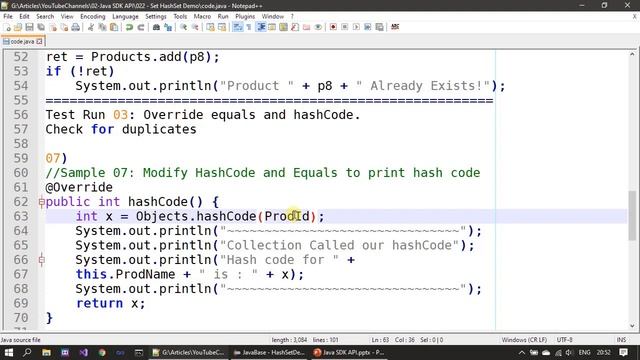The image size is (640, 360).
Task: Close the code.java tab with its X
Action: 39,41
